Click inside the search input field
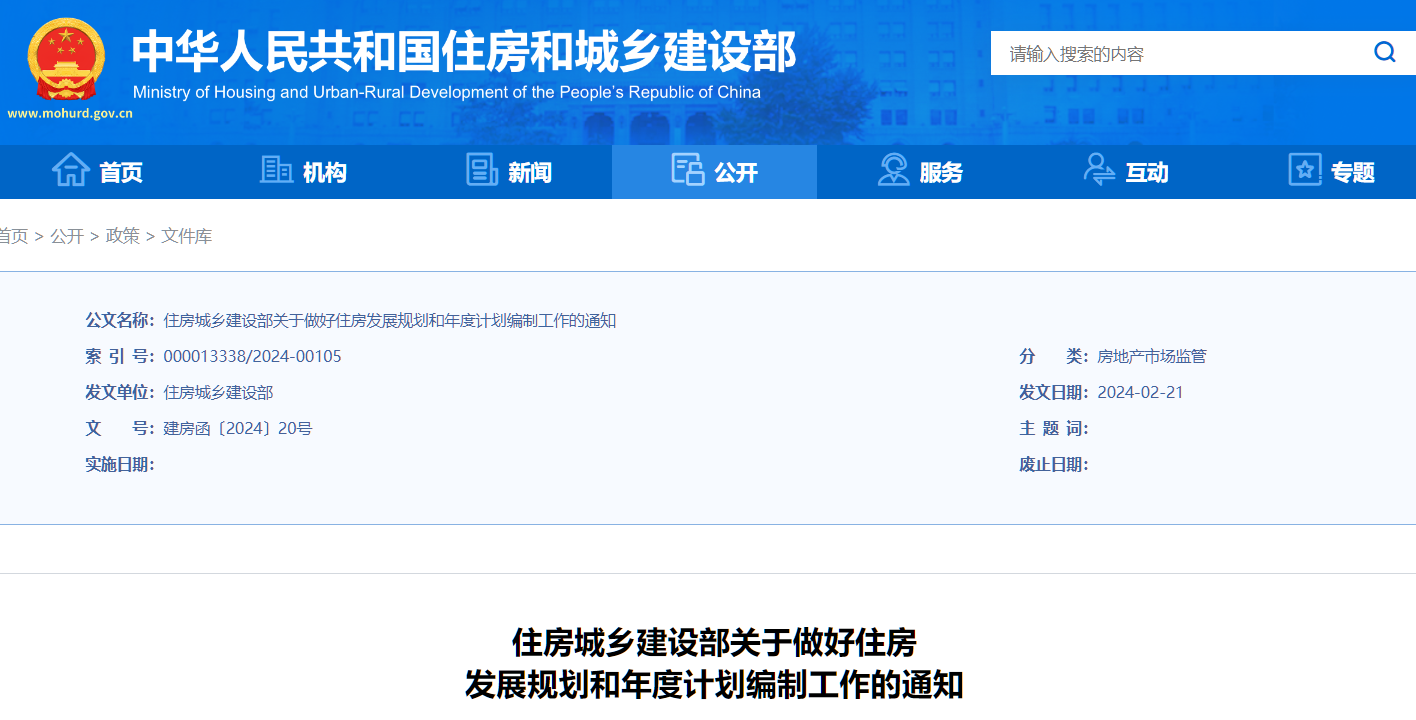The image size is (1416, 720). point(1150,51)
